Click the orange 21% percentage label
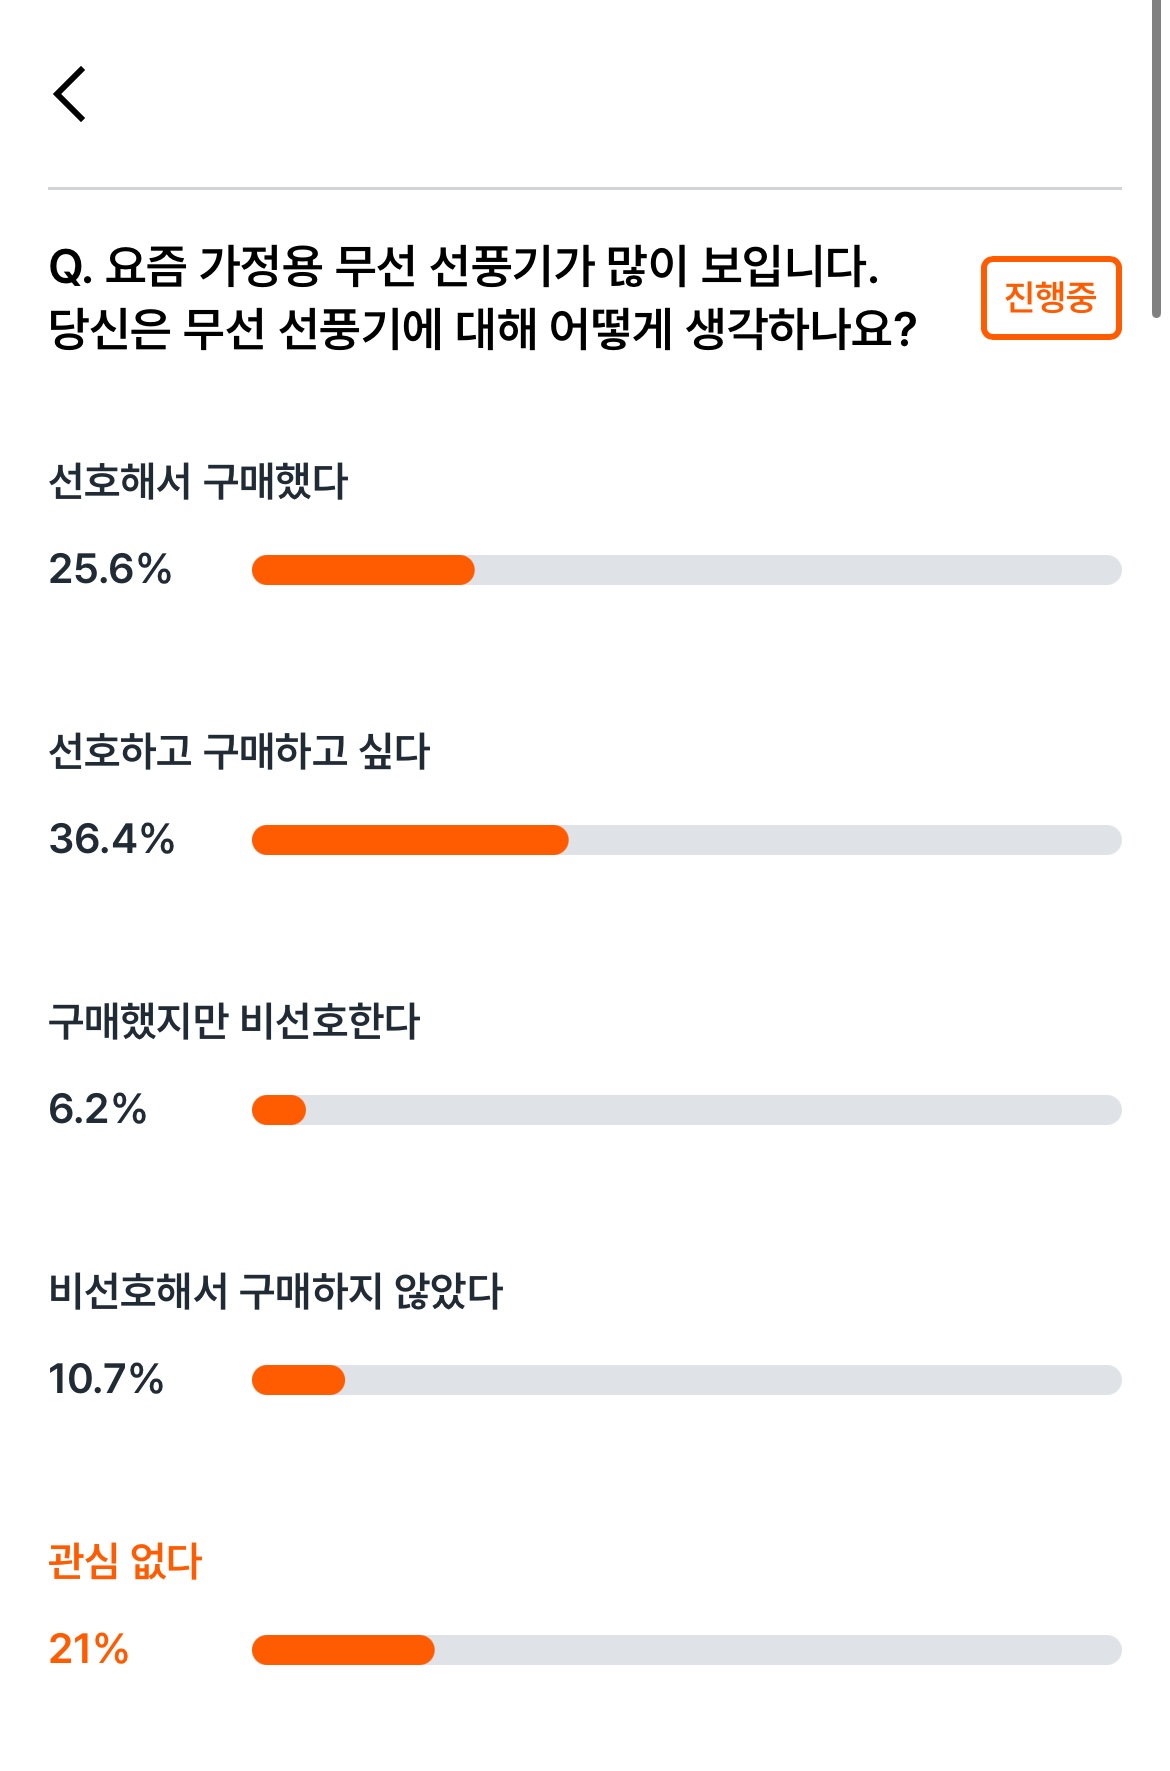This screenshot has width=1170, height=1771. [88, 1649]
